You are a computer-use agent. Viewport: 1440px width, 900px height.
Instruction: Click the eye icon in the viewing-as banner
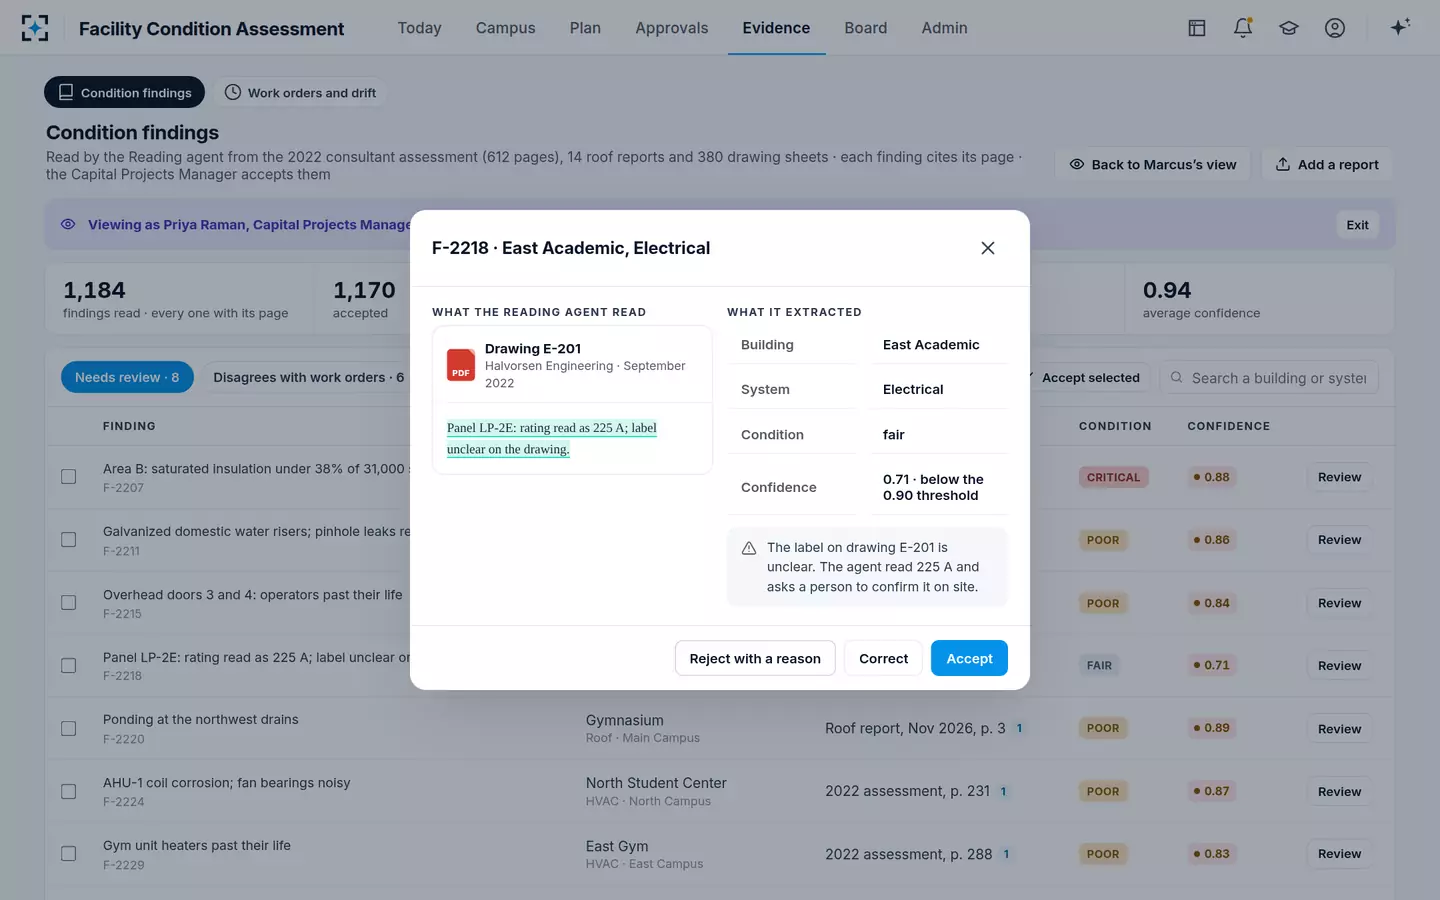point(68,225)
